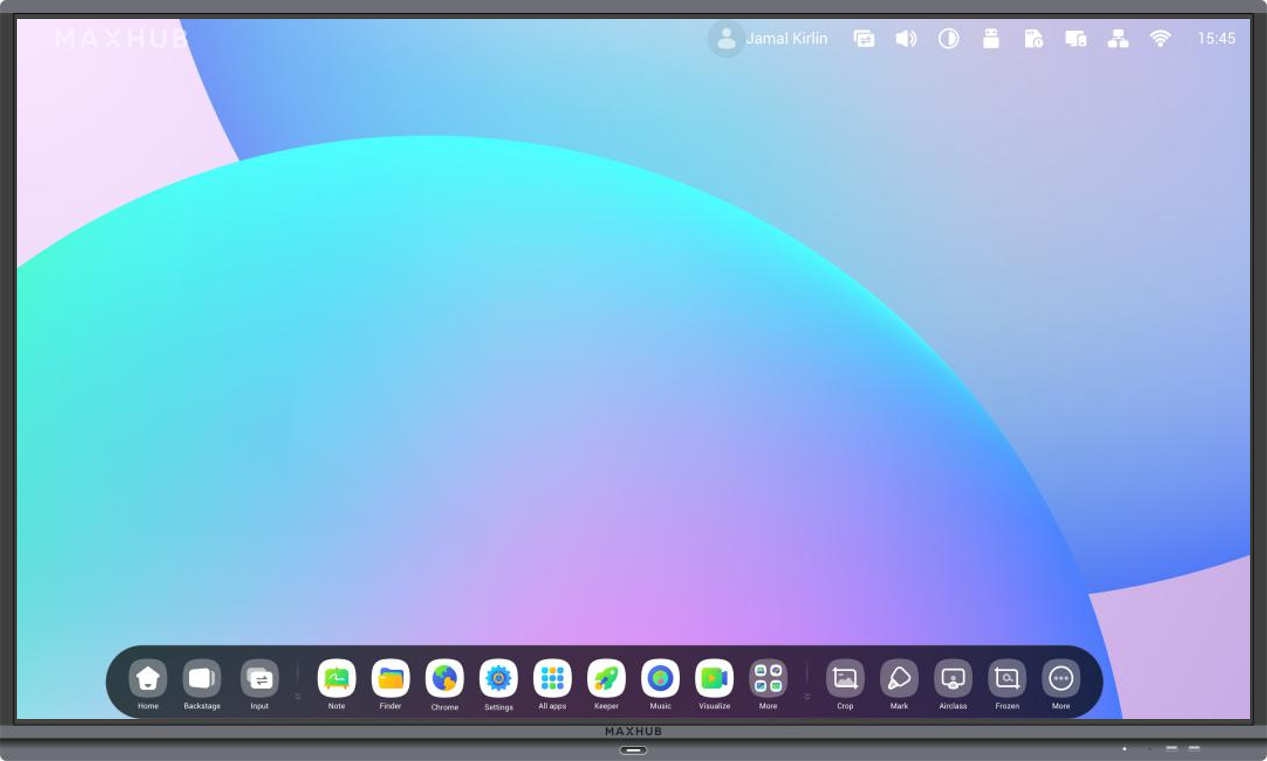Go to the Home screen from the dock
Image resolution: width=1267 pixels, height=761 pixels.
(x=148, y=678)
